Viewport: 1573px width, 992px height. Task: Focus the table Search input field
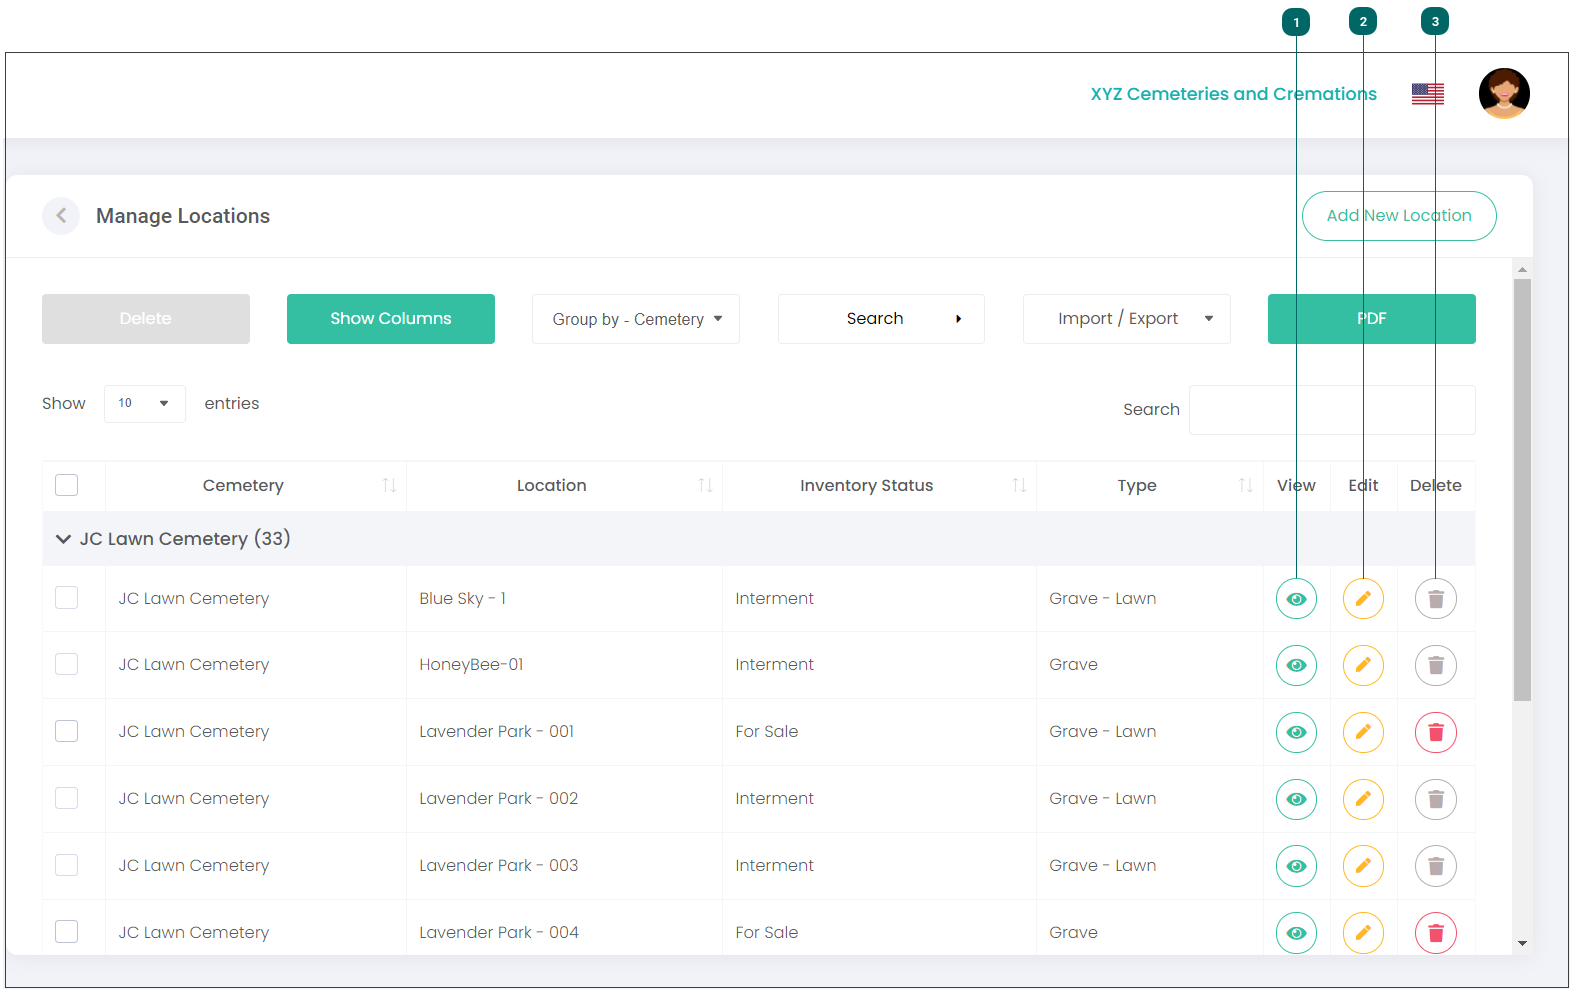[x=1332, y=410]
